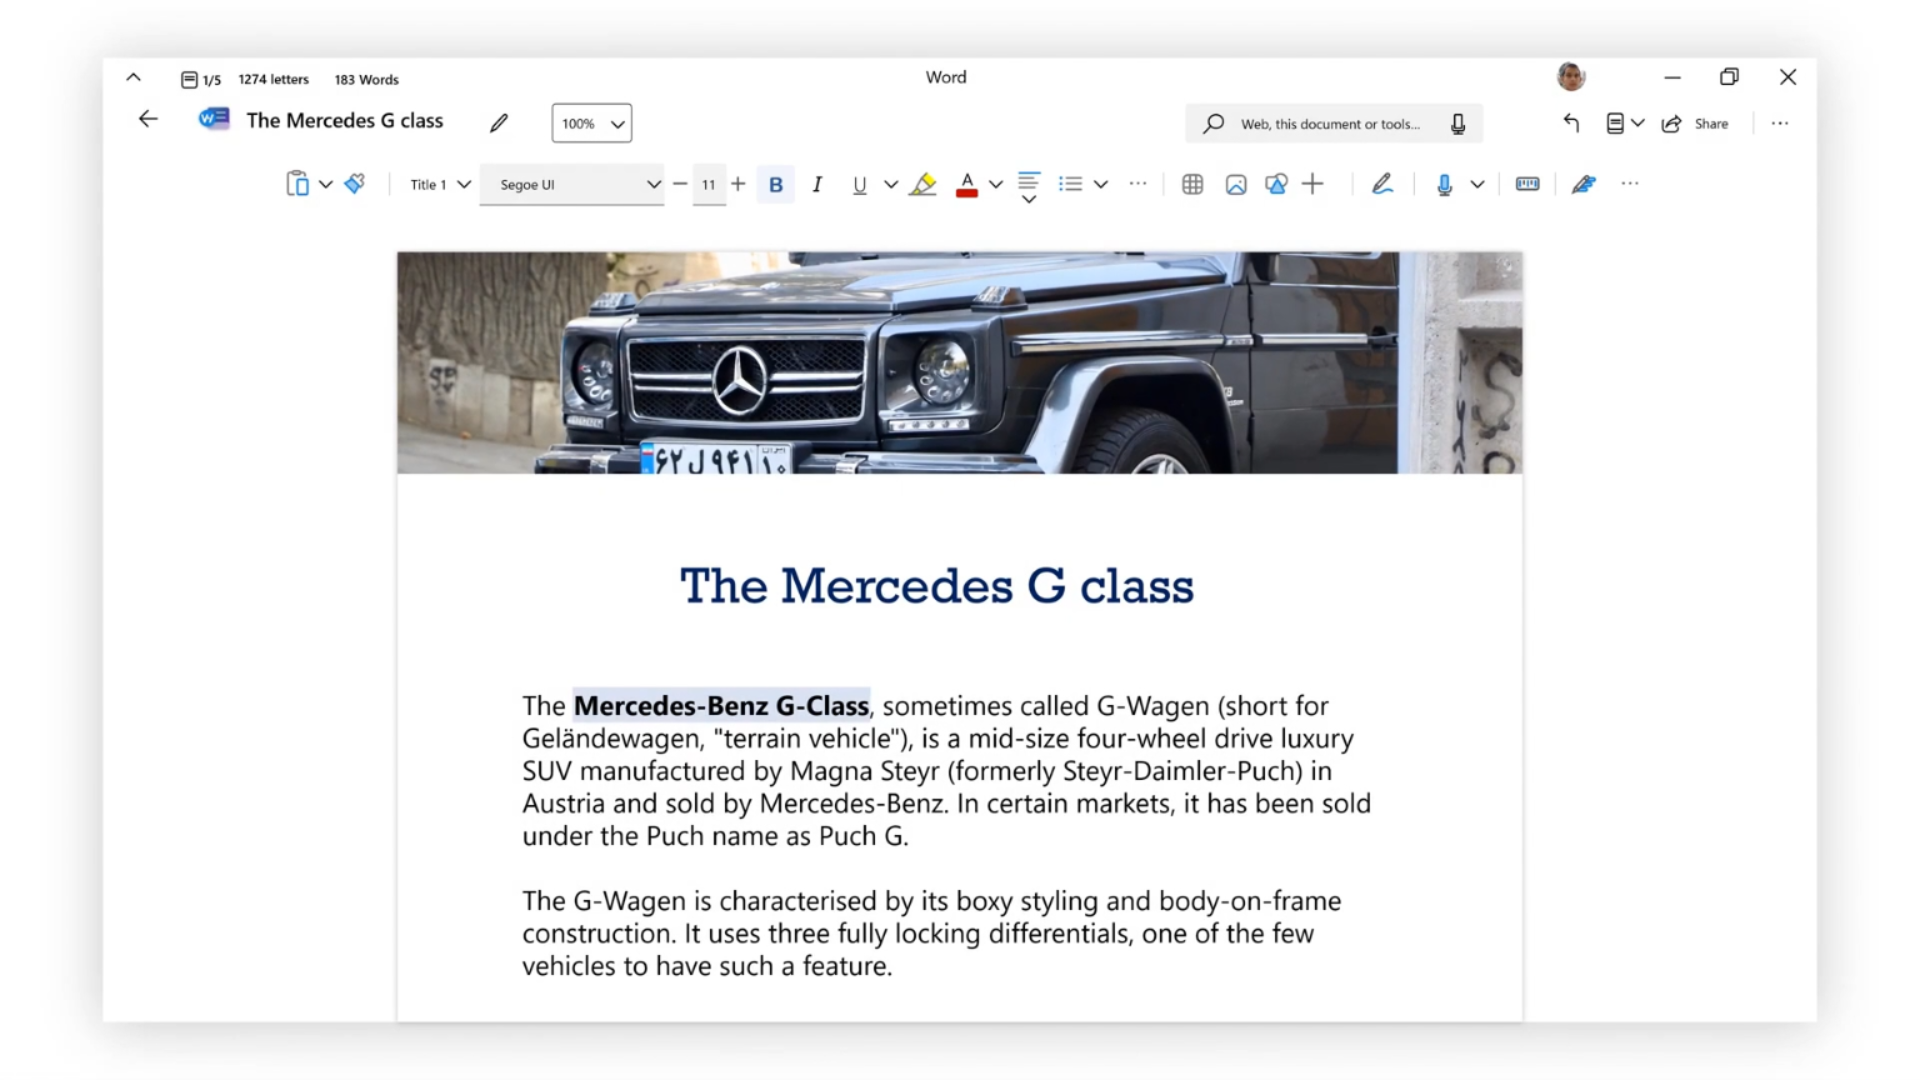Click the microphone in the search box
Viewport: 1920px width, 1080px height.
pos(1458,124)
